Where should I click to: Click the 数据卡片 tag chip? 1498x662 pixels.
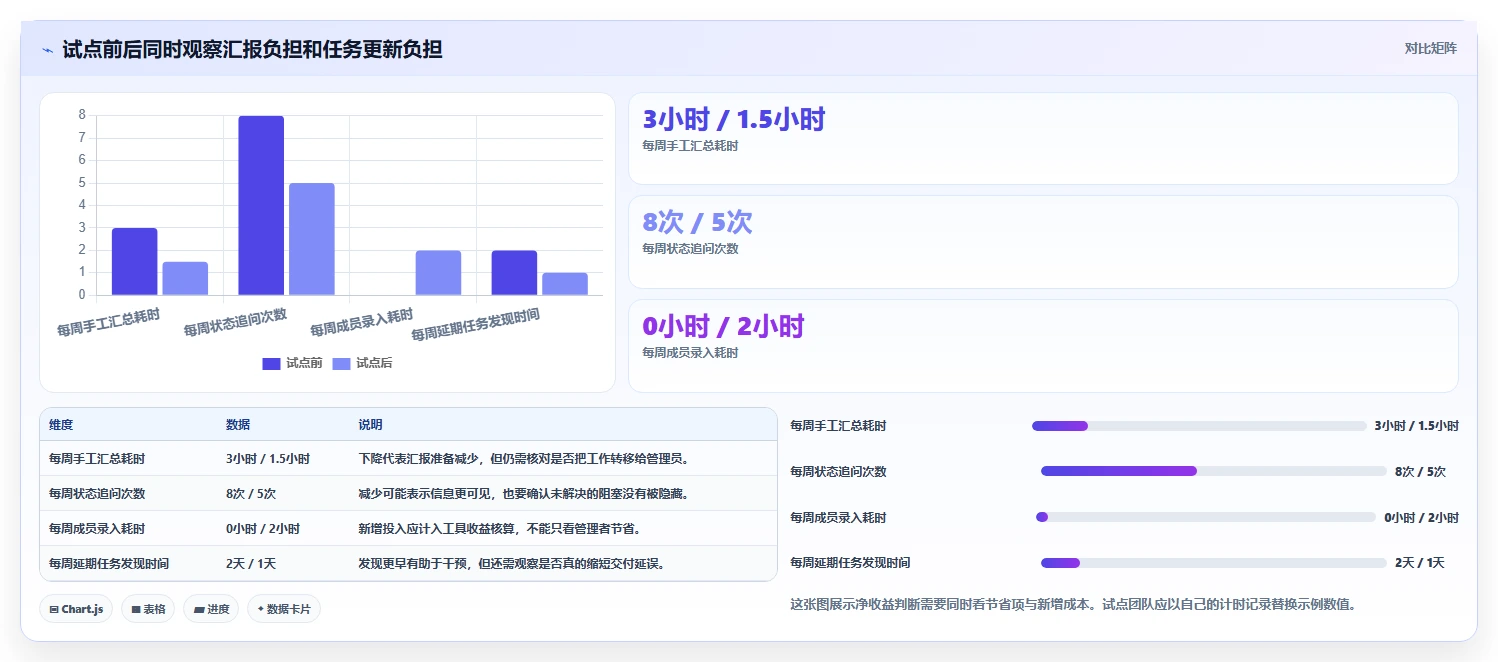pyautogui.click(x=284, y=609)
